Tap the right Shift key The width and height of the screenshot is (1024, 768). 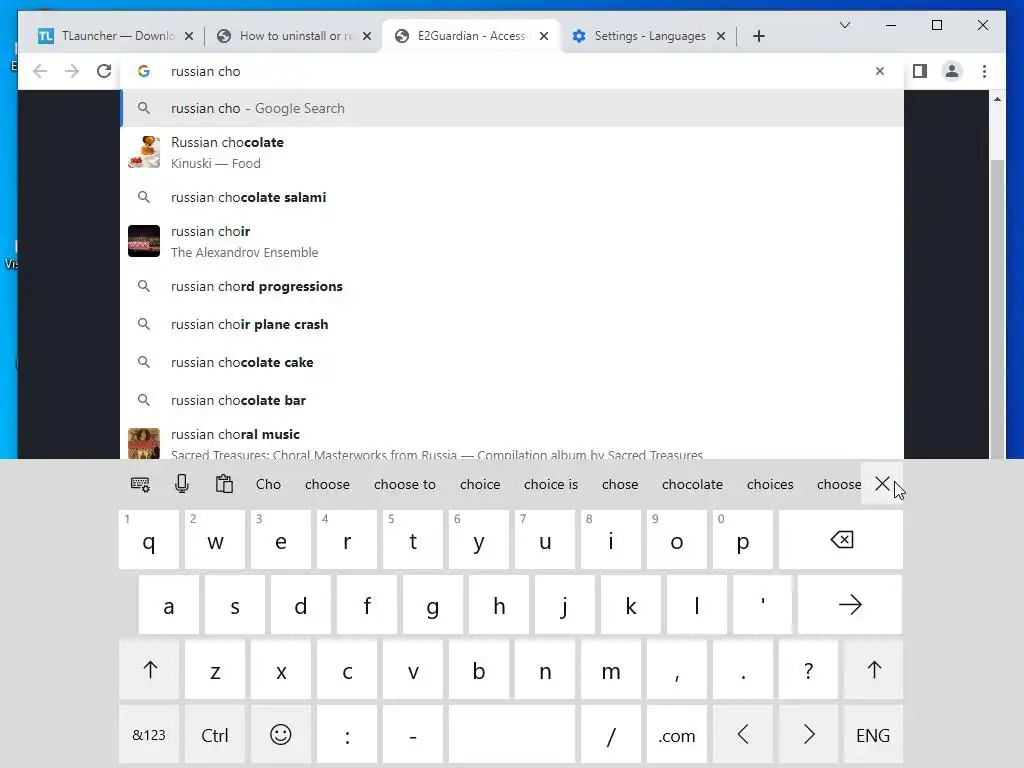coord(874,670)
